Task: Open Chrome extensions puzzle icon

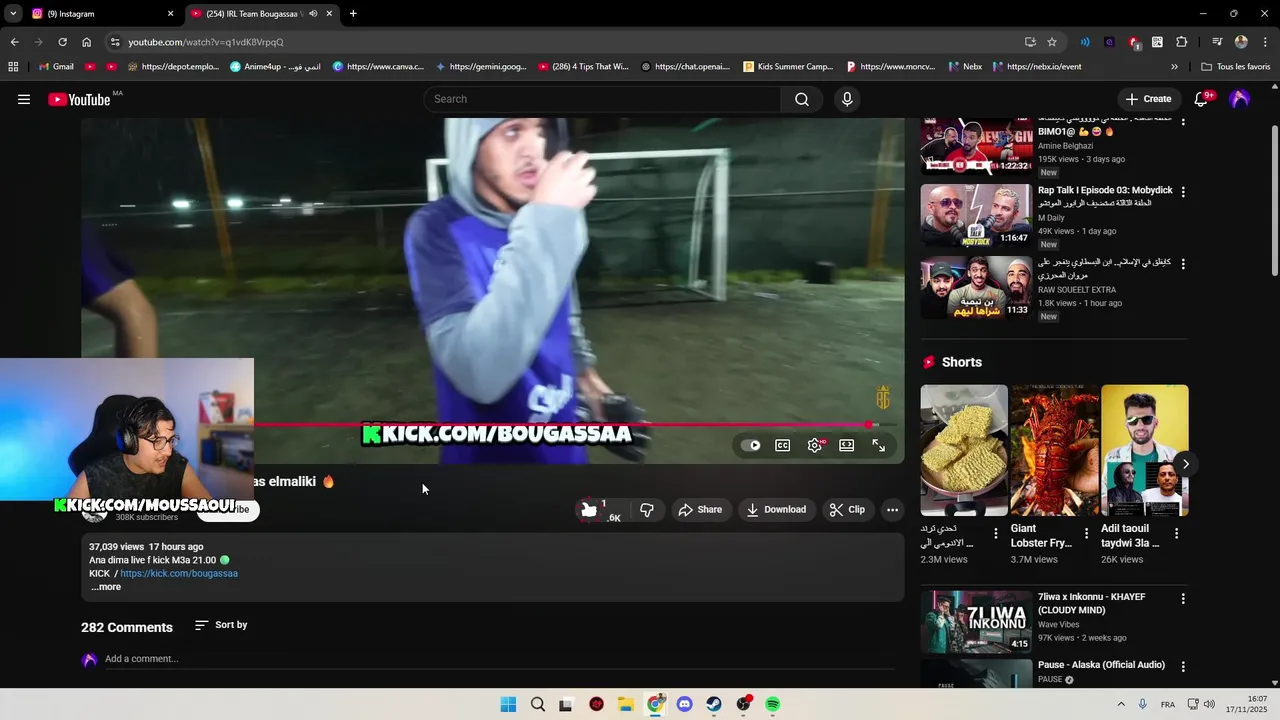Action: pyautogui.click(x=1181, y=42)
